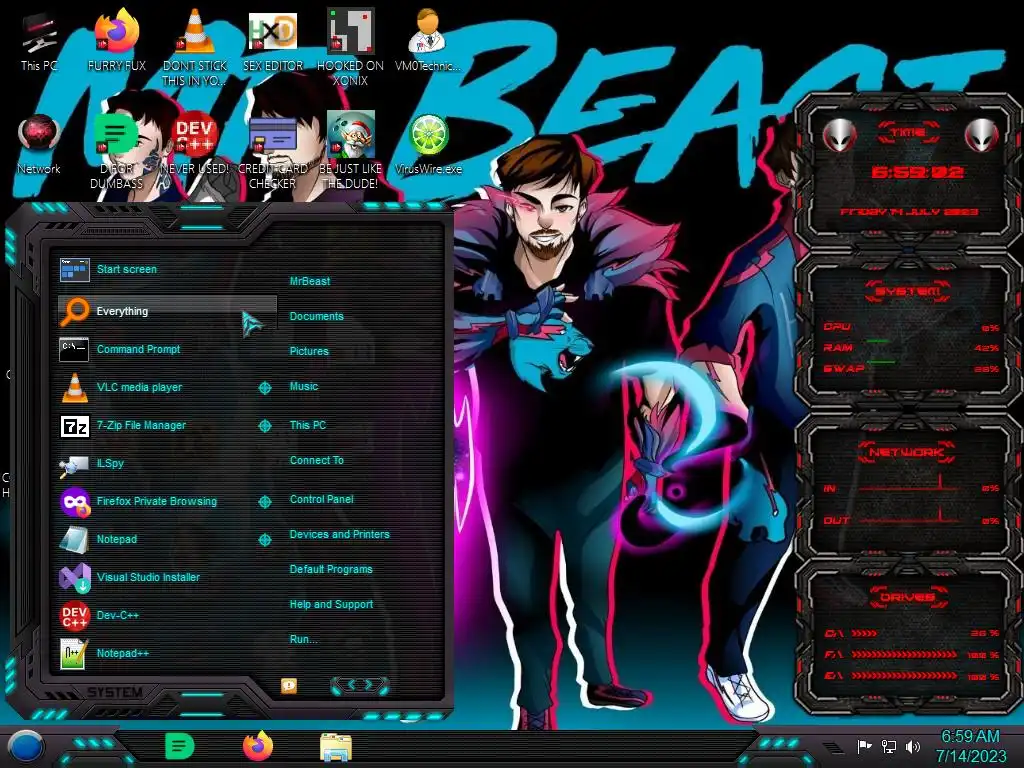Launch the Everything search app
Image resolution: width=1024 pixels, height=768 pixels.
coord(167,312)
